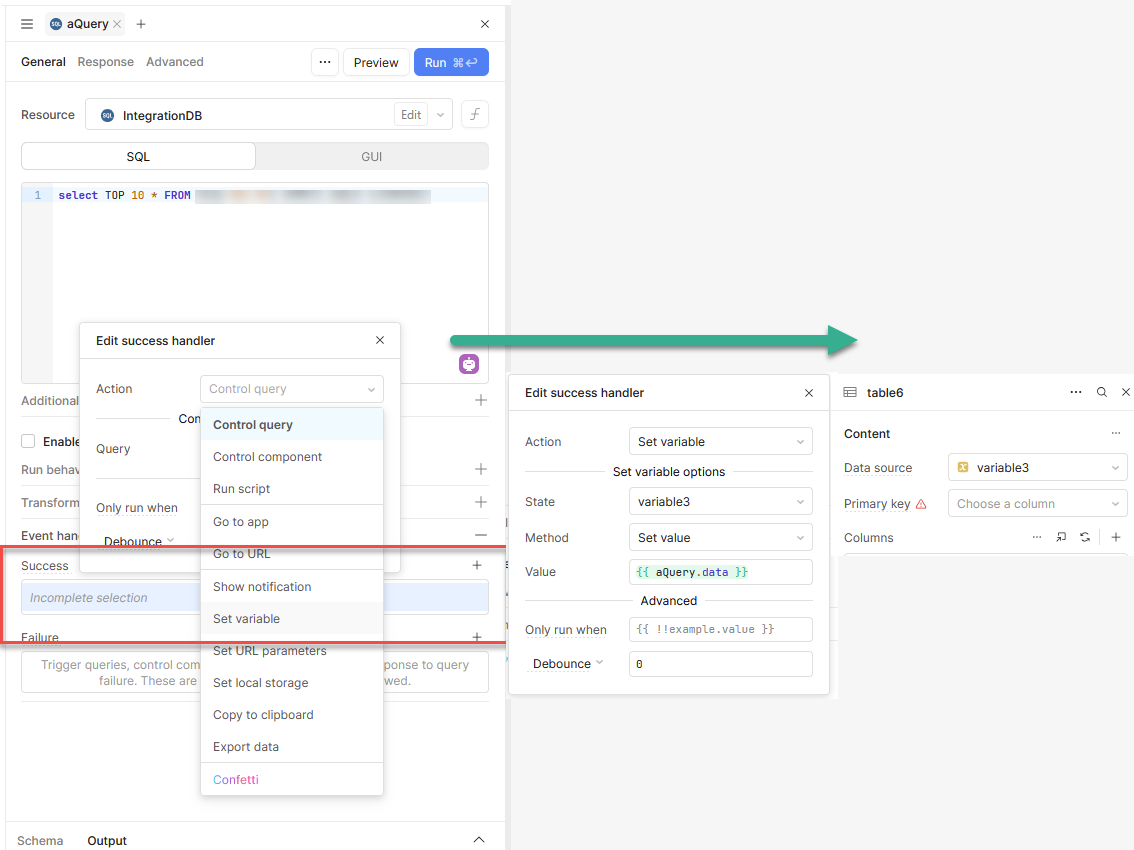Add a Failure event handler

(477, 637)
